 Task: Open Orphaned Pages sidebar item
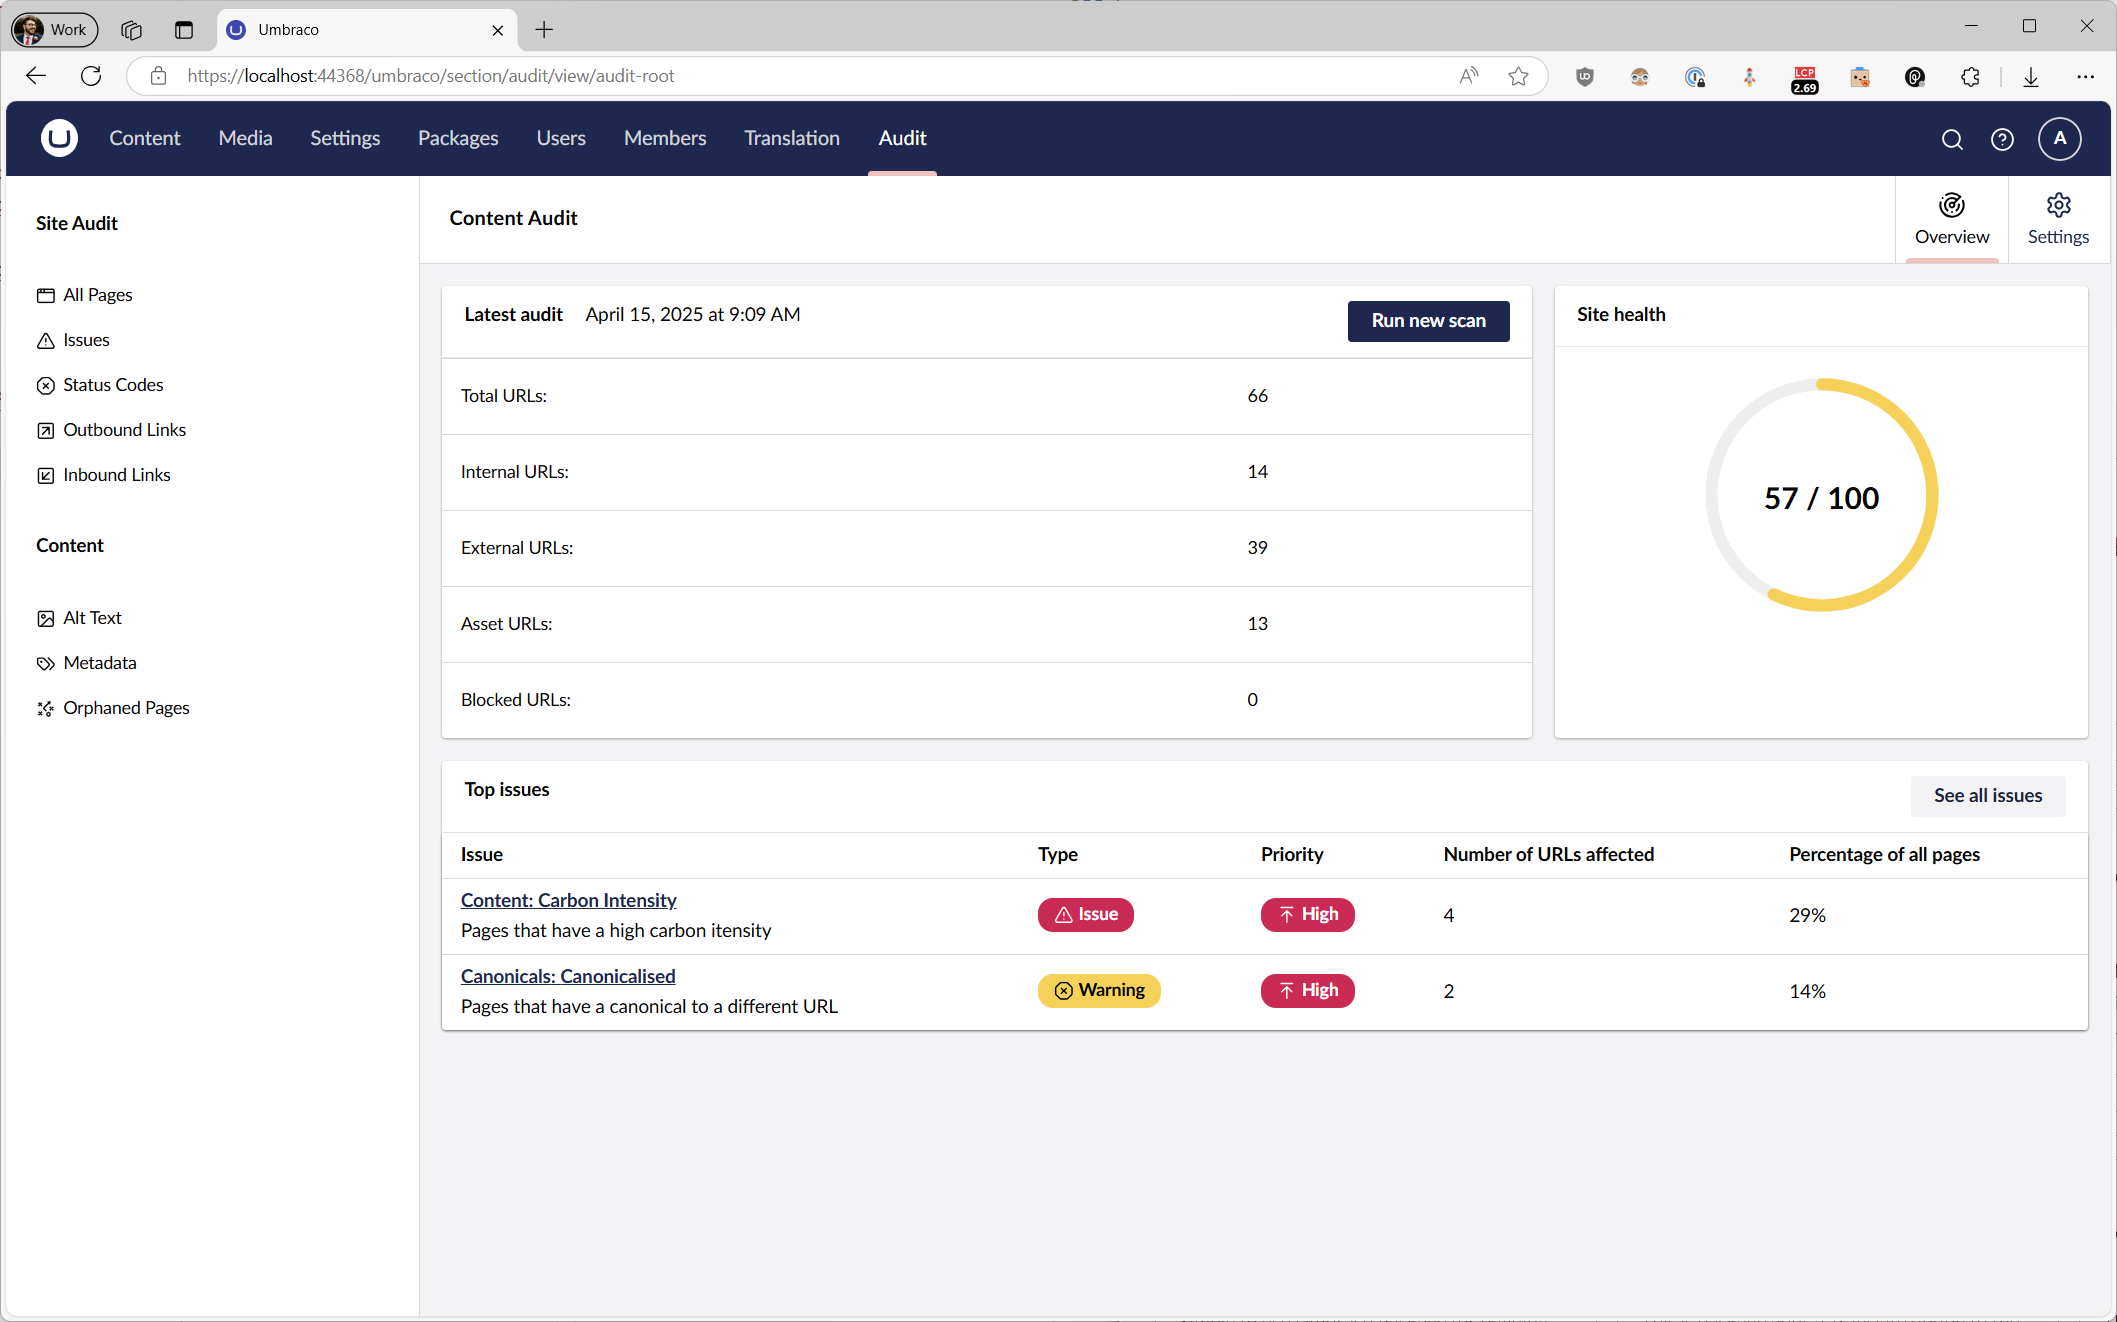coord(126,708)
